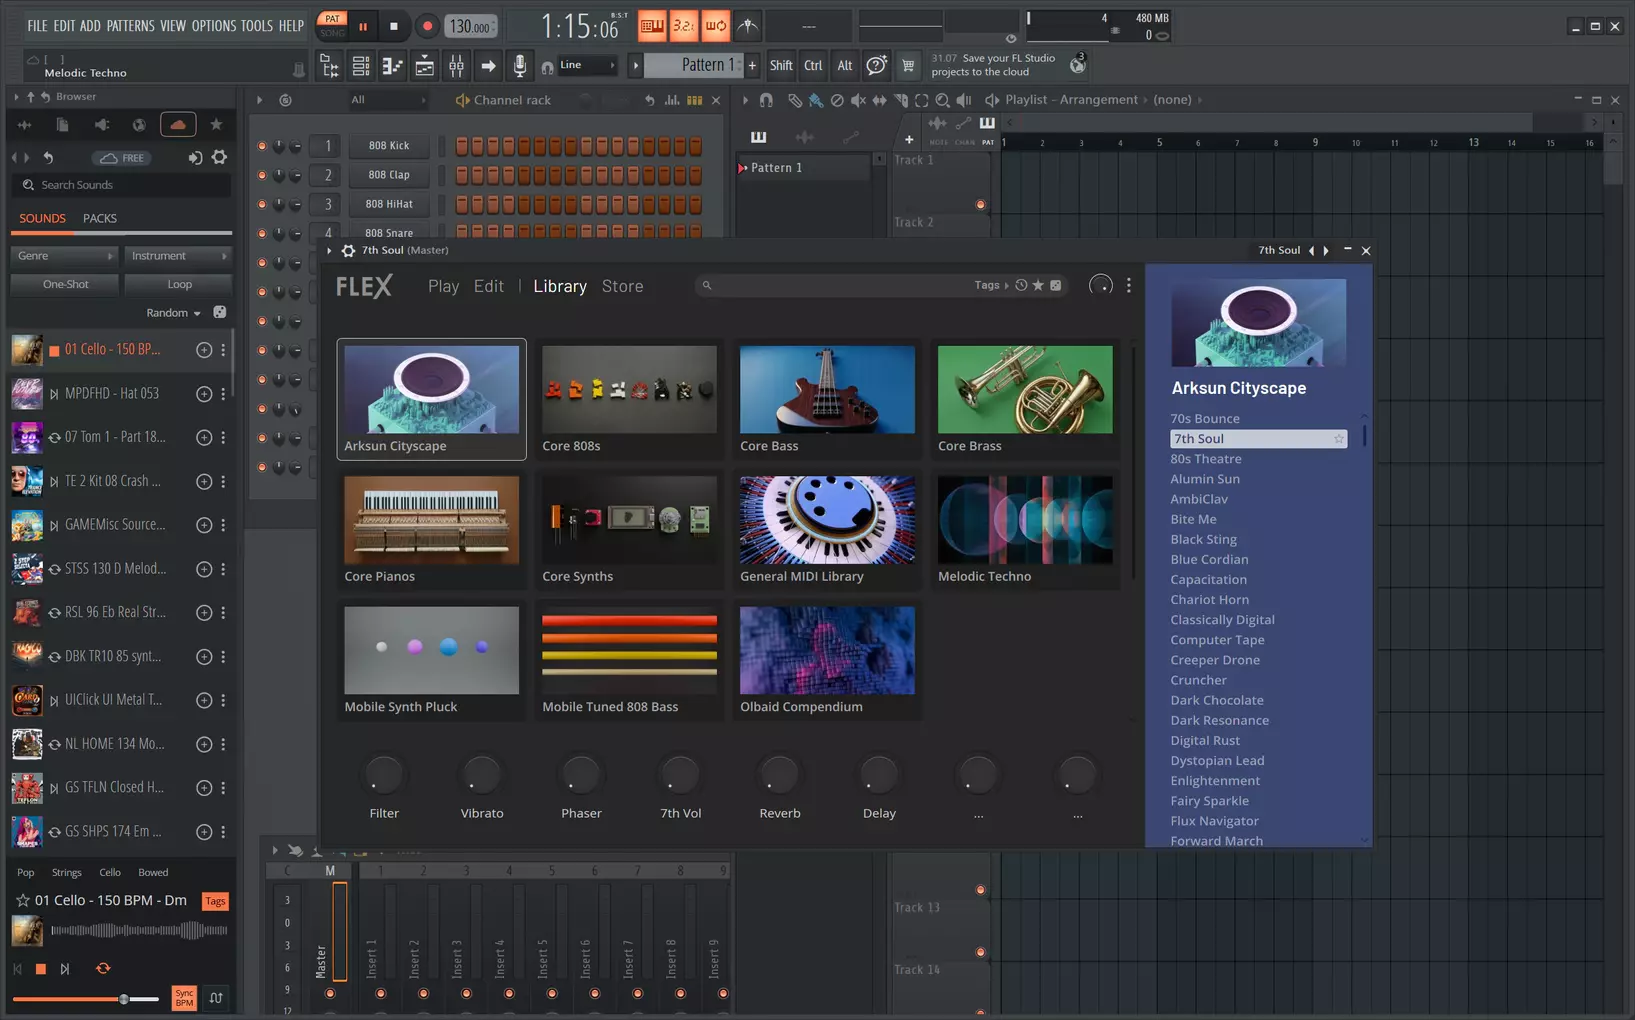The image size is (1635, 1020).
Task: Expand the Browser options arrow
Action: pos(16,97)
